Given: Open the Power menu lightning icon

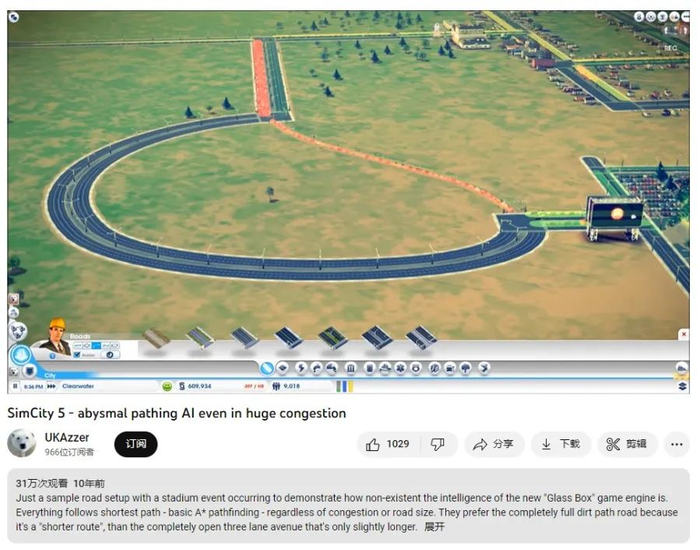Looking at the screenshot, I should point(301,368).
